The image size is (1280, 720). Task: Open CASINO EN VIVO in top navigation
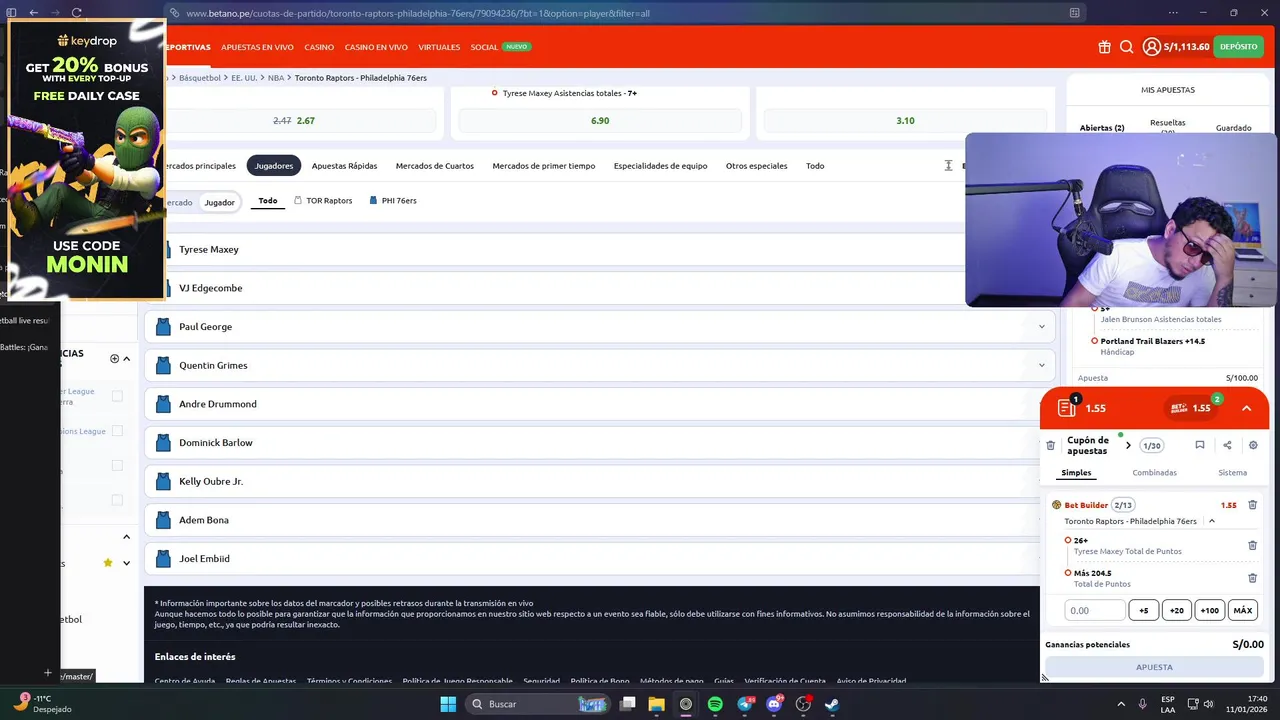[376, 47]
